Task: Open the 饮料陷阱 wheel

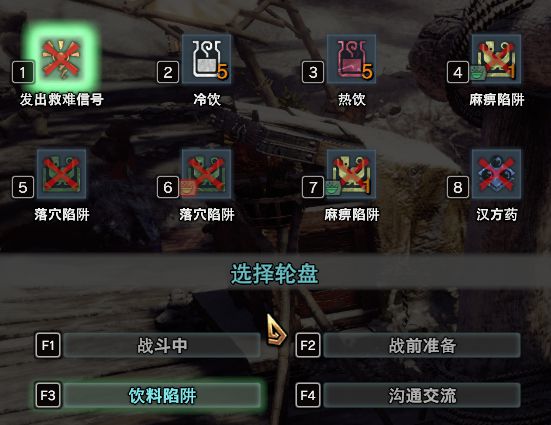Action: pyautogui.click(x=162, y=395)
